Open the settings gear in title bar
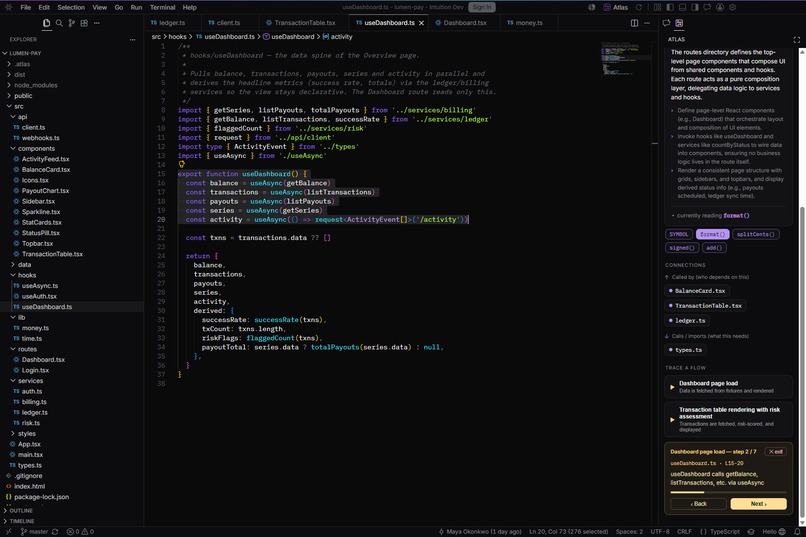 point(732,7)
